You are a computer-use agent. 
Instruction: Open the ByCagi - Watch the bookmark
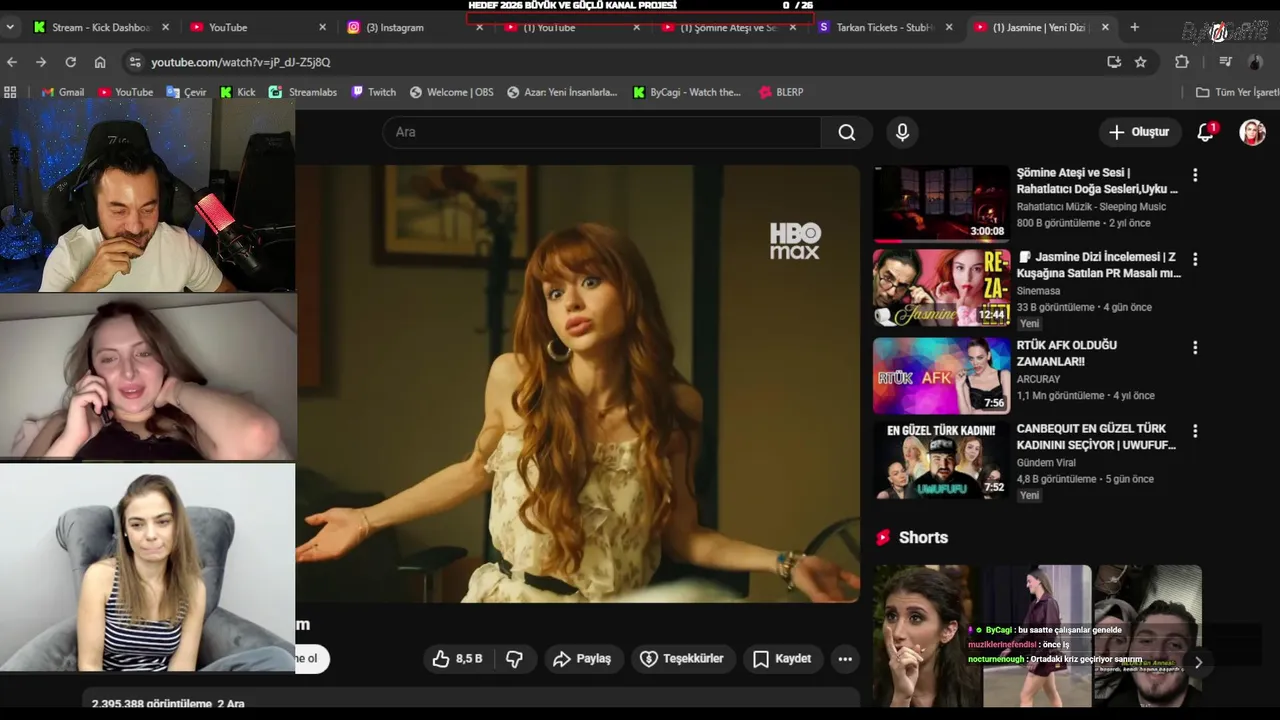click(687, 92)
